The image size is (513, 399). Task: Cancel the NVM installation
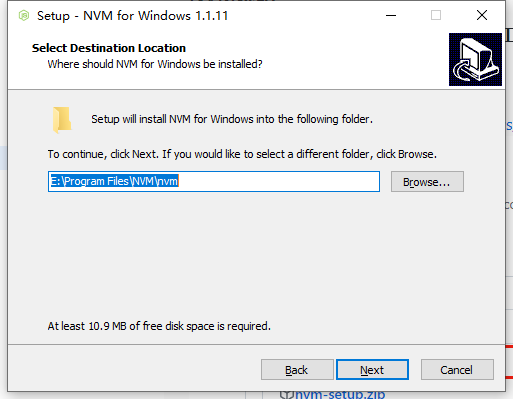tap(457, 370)
